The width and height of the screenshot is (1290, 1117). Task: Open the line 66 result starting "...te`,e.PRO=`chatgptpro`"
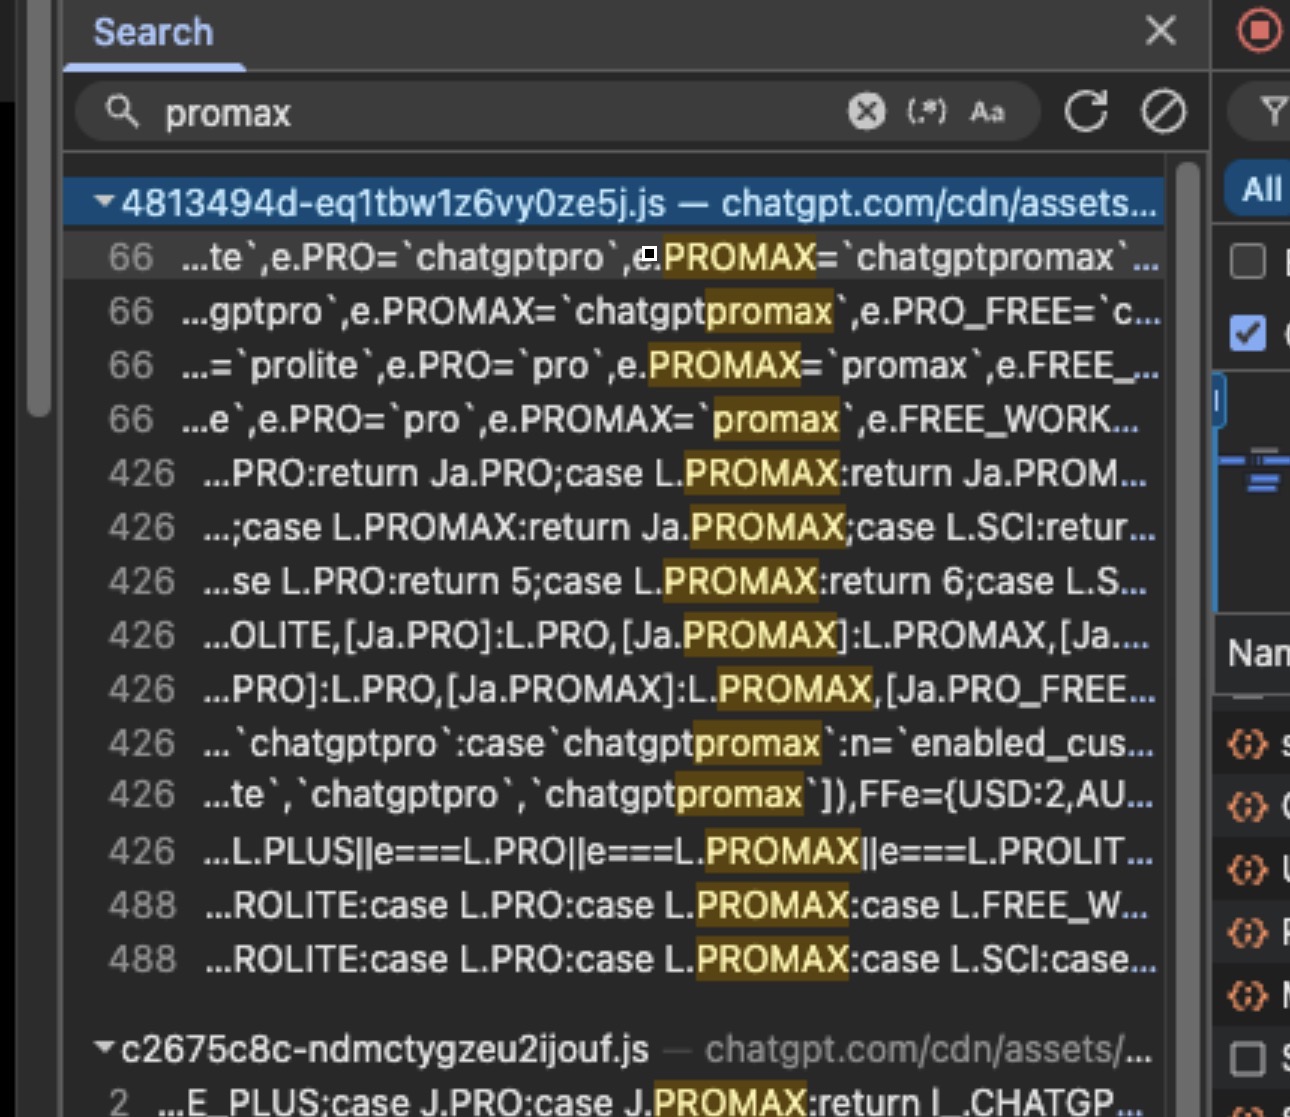613,257
